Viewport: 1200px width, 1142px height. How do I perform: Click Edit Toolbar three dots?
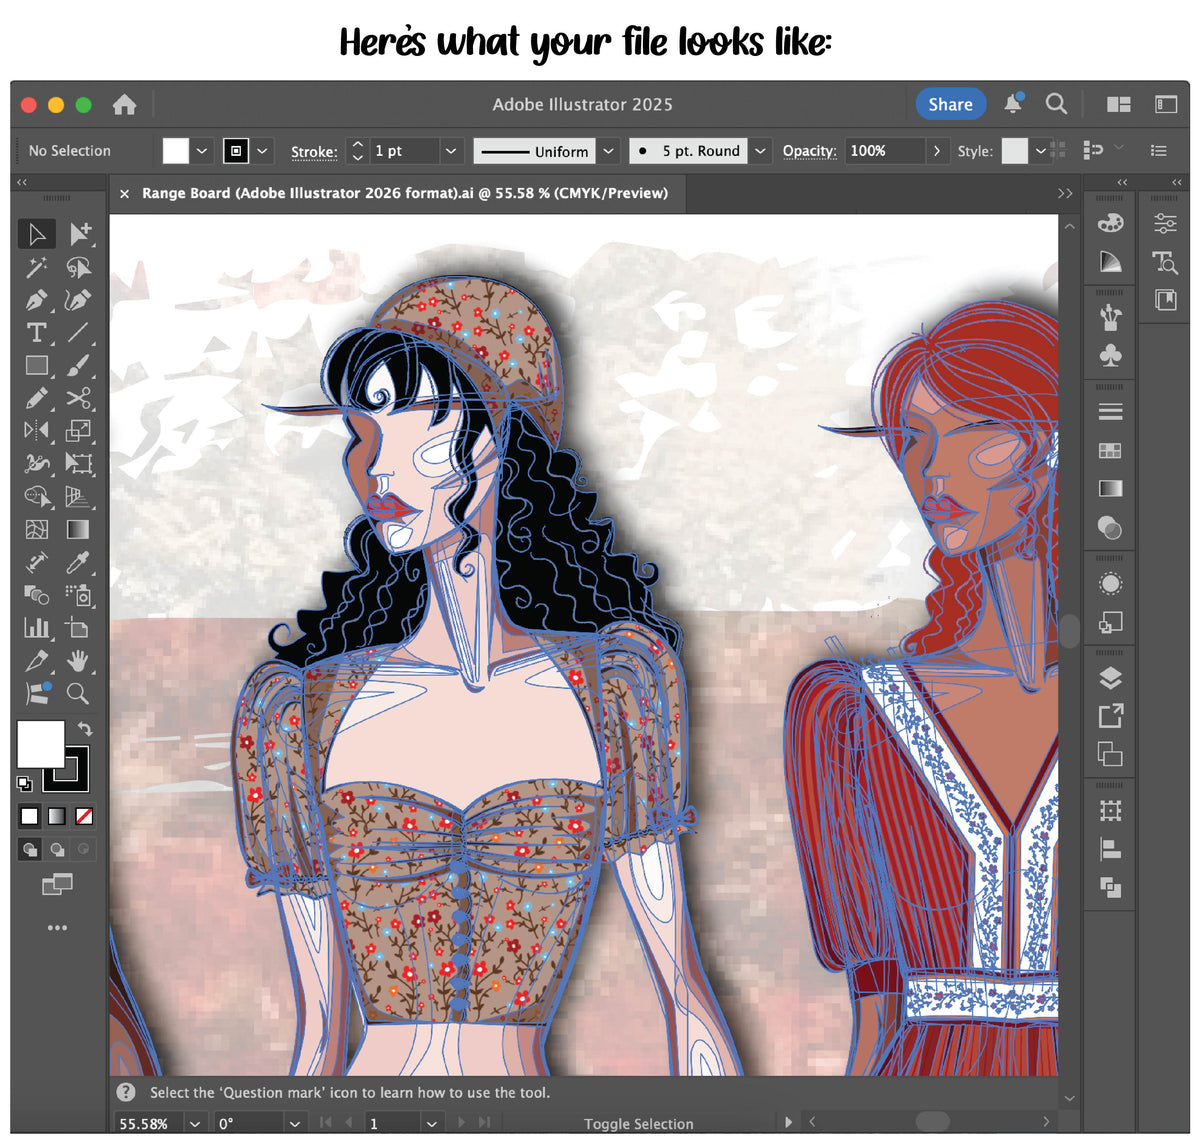pos(57,928)
